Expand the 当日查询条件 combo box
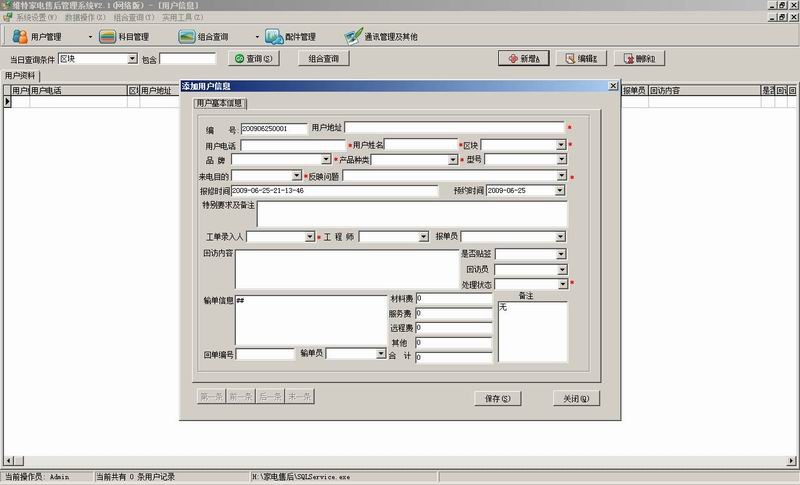The height and width of the screenshot is (485, 800). pyautogui.click(x=133, y=60)
